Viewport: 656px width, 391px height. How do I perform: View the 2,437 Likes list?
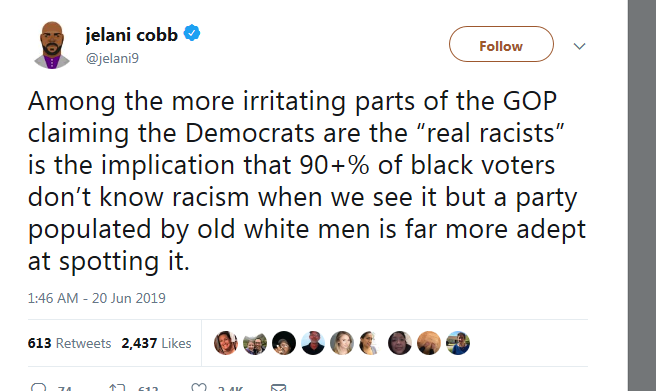coord(156,343)
